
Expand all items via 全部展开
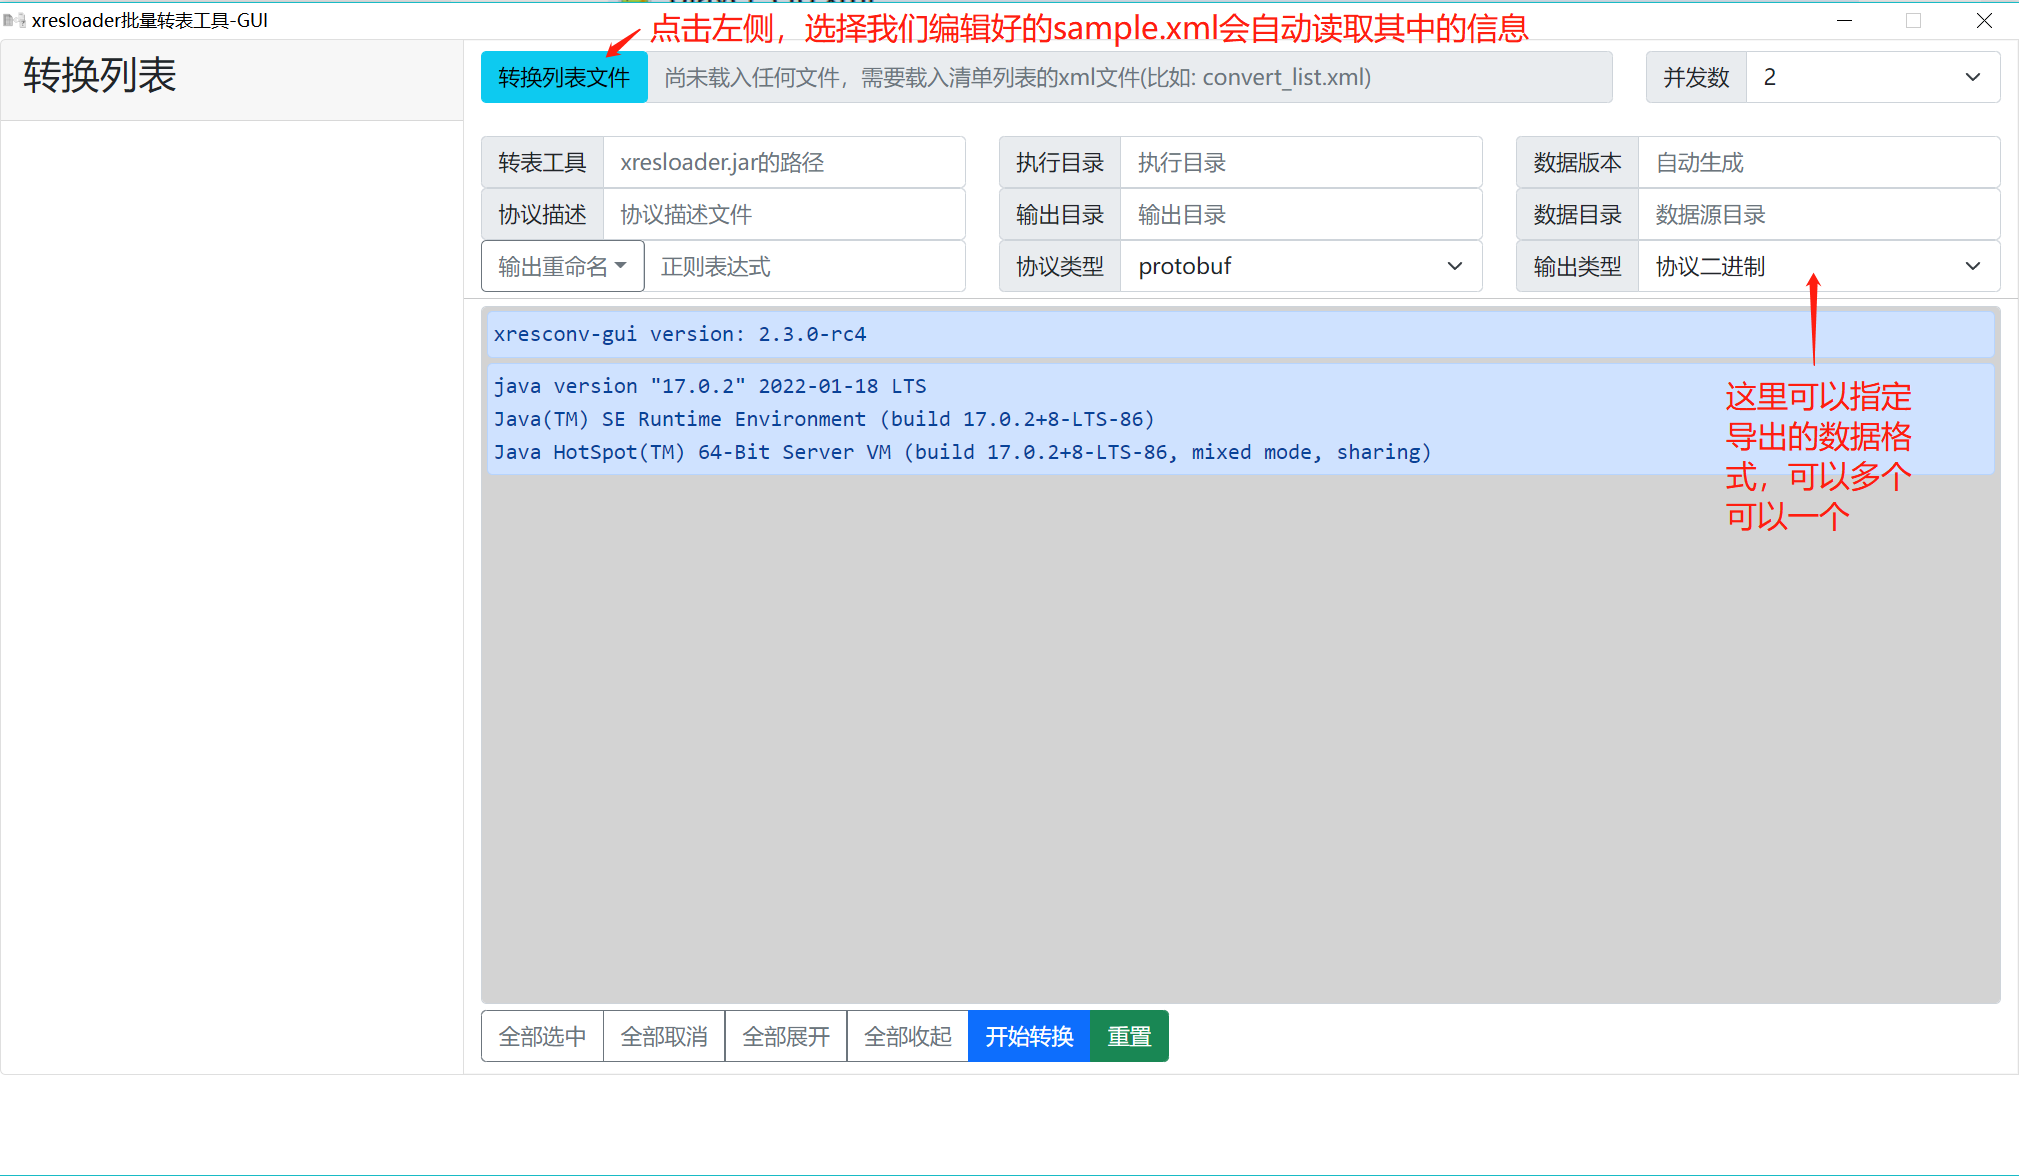(x=785, y=1036)
